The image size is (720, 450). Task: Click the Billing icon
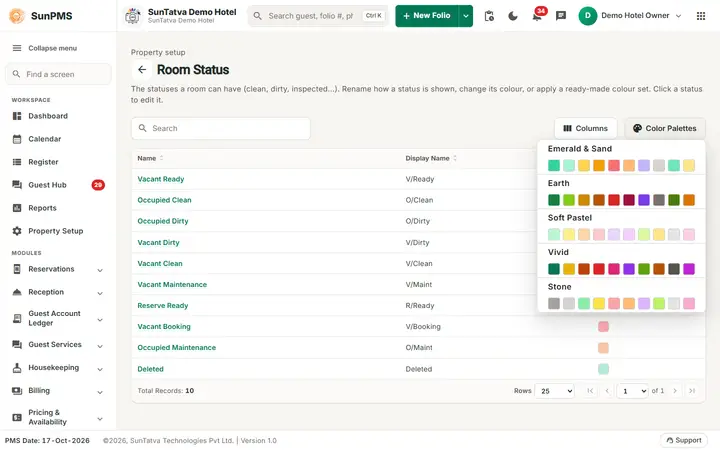17,391
